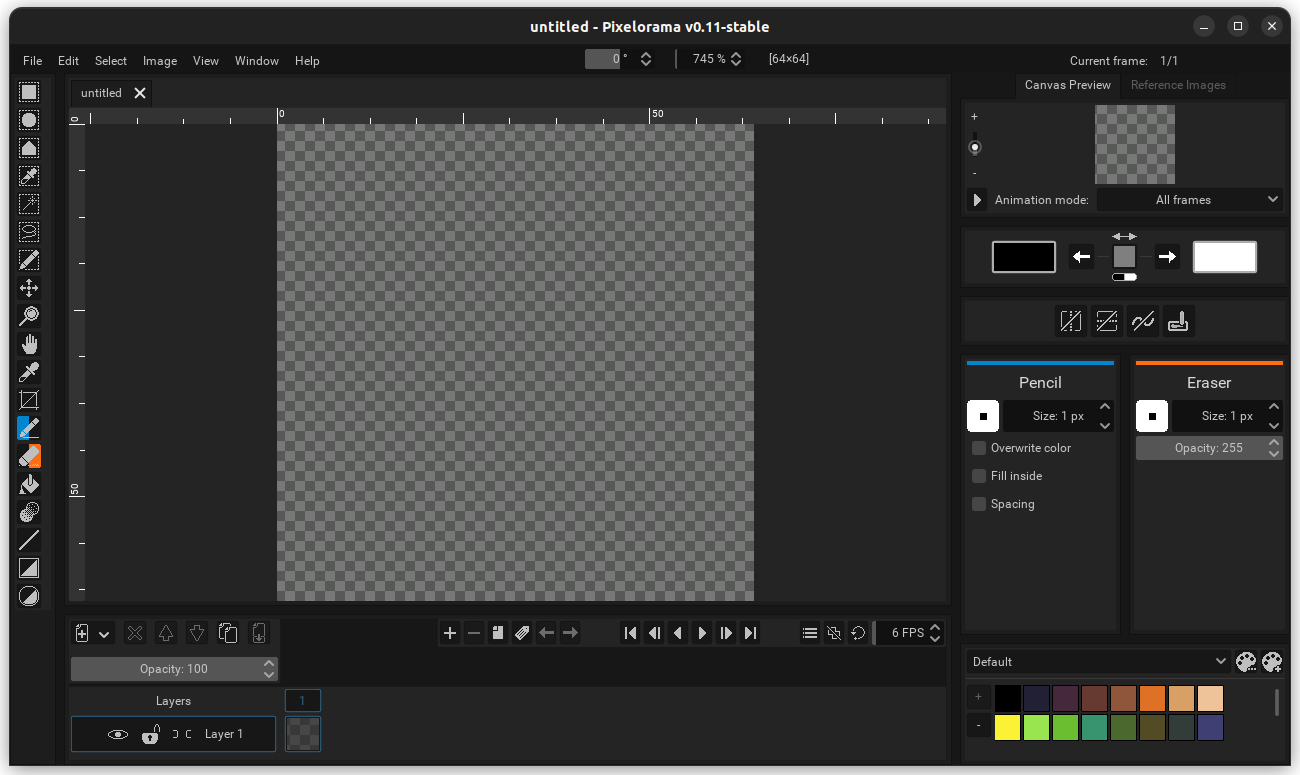Lock Layer 1 with the padlock
The image size is (1300, 775).
pos(150,734)
